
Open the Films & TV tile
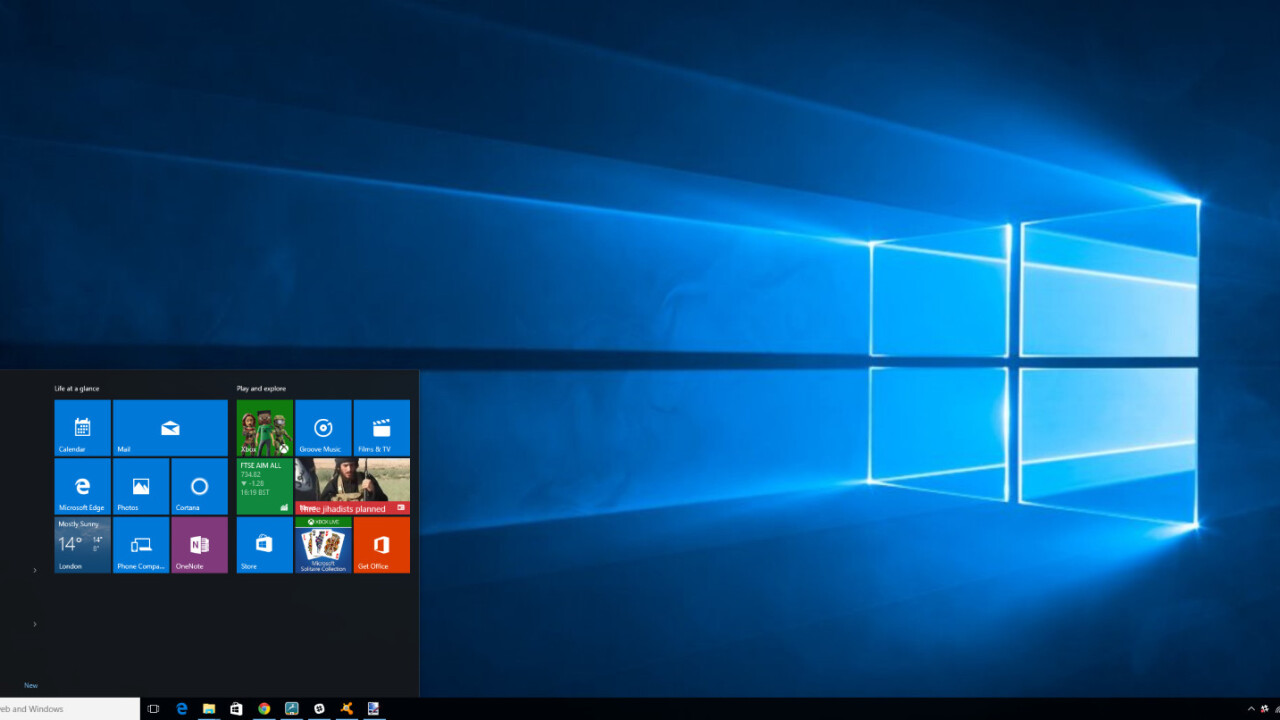pos(381,428)
